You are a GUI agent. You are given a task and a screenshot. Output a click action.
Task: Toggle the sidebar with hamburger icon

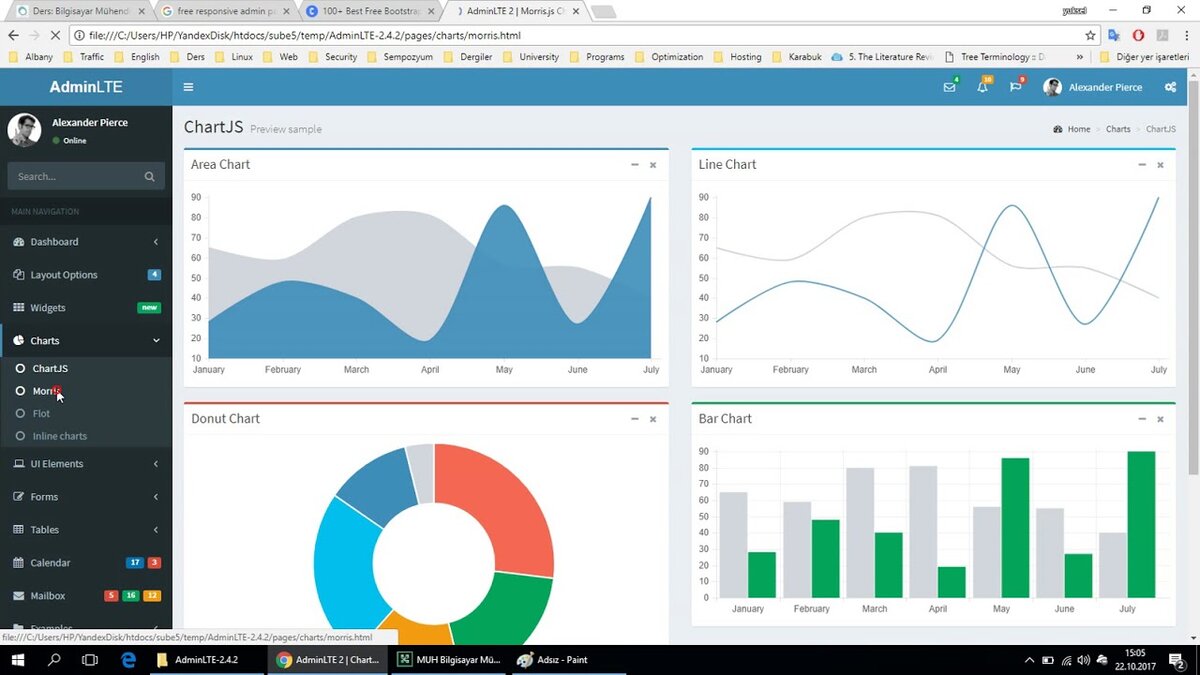[x=188, y=87]
